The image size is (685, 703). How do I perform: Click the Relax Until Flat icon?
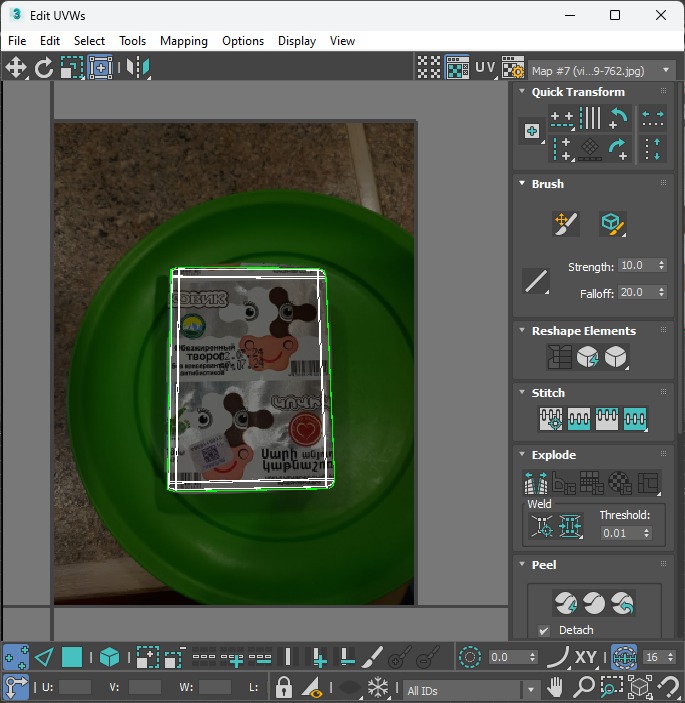point(587,357)
